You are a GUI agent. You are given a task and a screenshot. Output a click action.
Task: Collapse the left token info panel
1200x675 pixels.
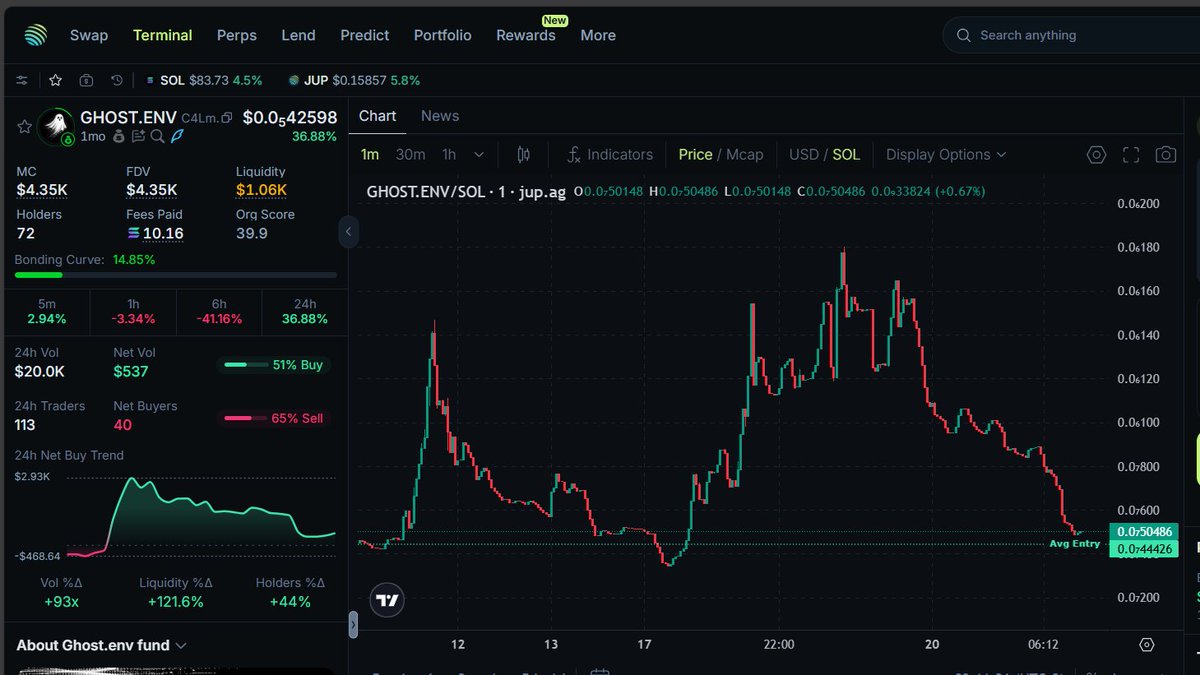click(348, 232)
